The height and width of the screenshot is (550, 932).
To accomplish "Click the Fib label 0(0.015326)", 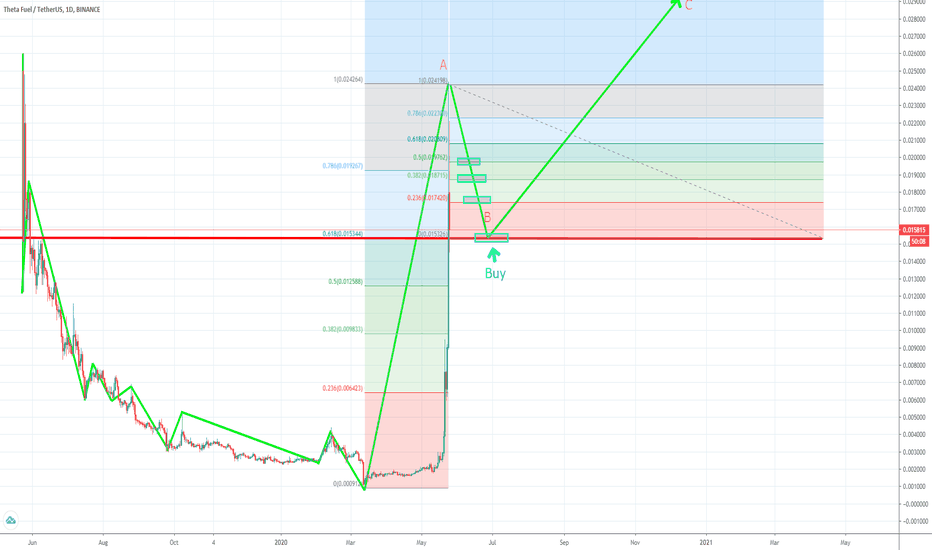I will (x=433, y=234).
